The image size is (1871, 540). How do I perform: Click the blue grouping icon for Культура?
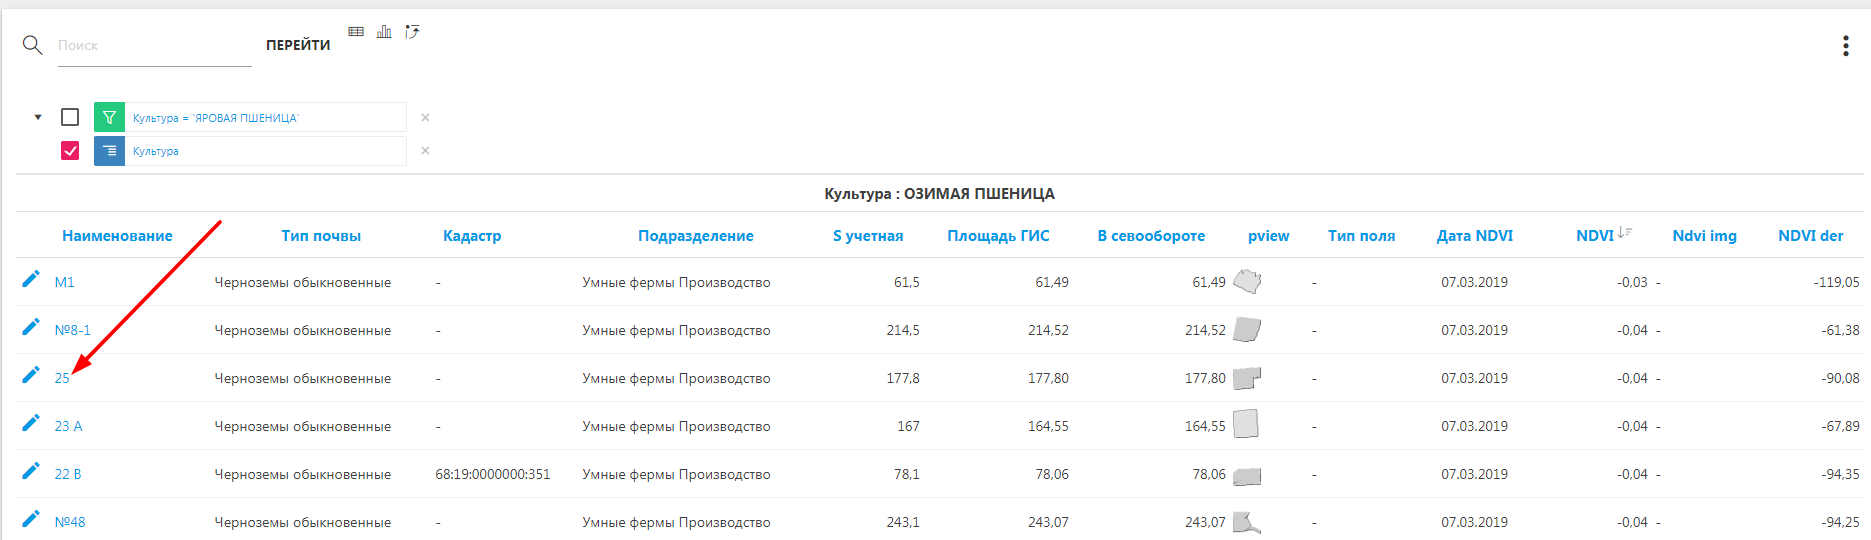point(109,151)
